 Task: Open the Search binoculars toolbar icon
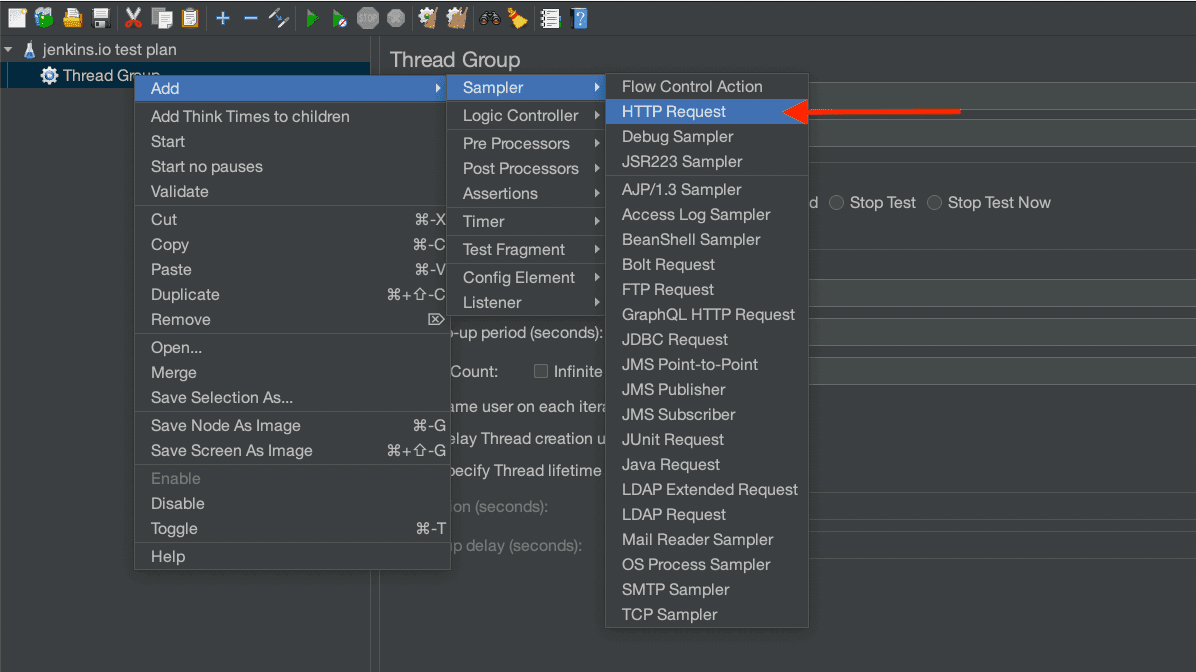click(490, 18)
